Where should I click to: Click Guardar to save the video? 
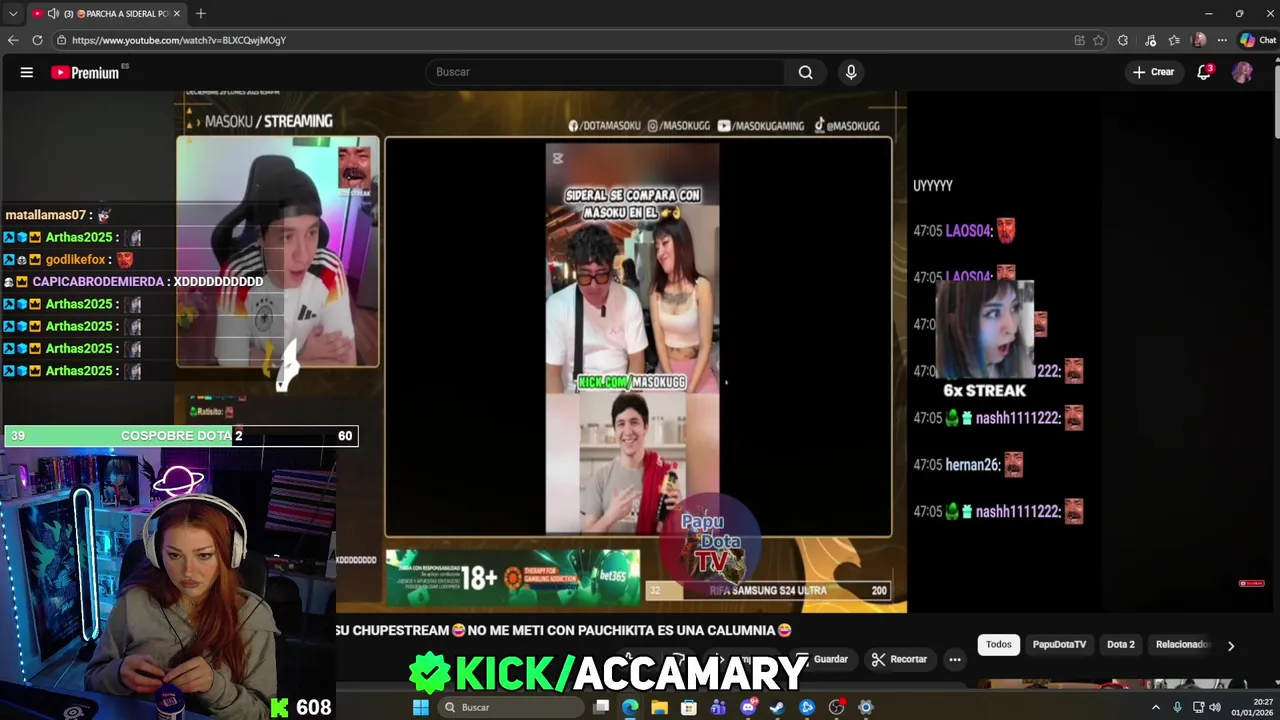[x=824, y=659]
